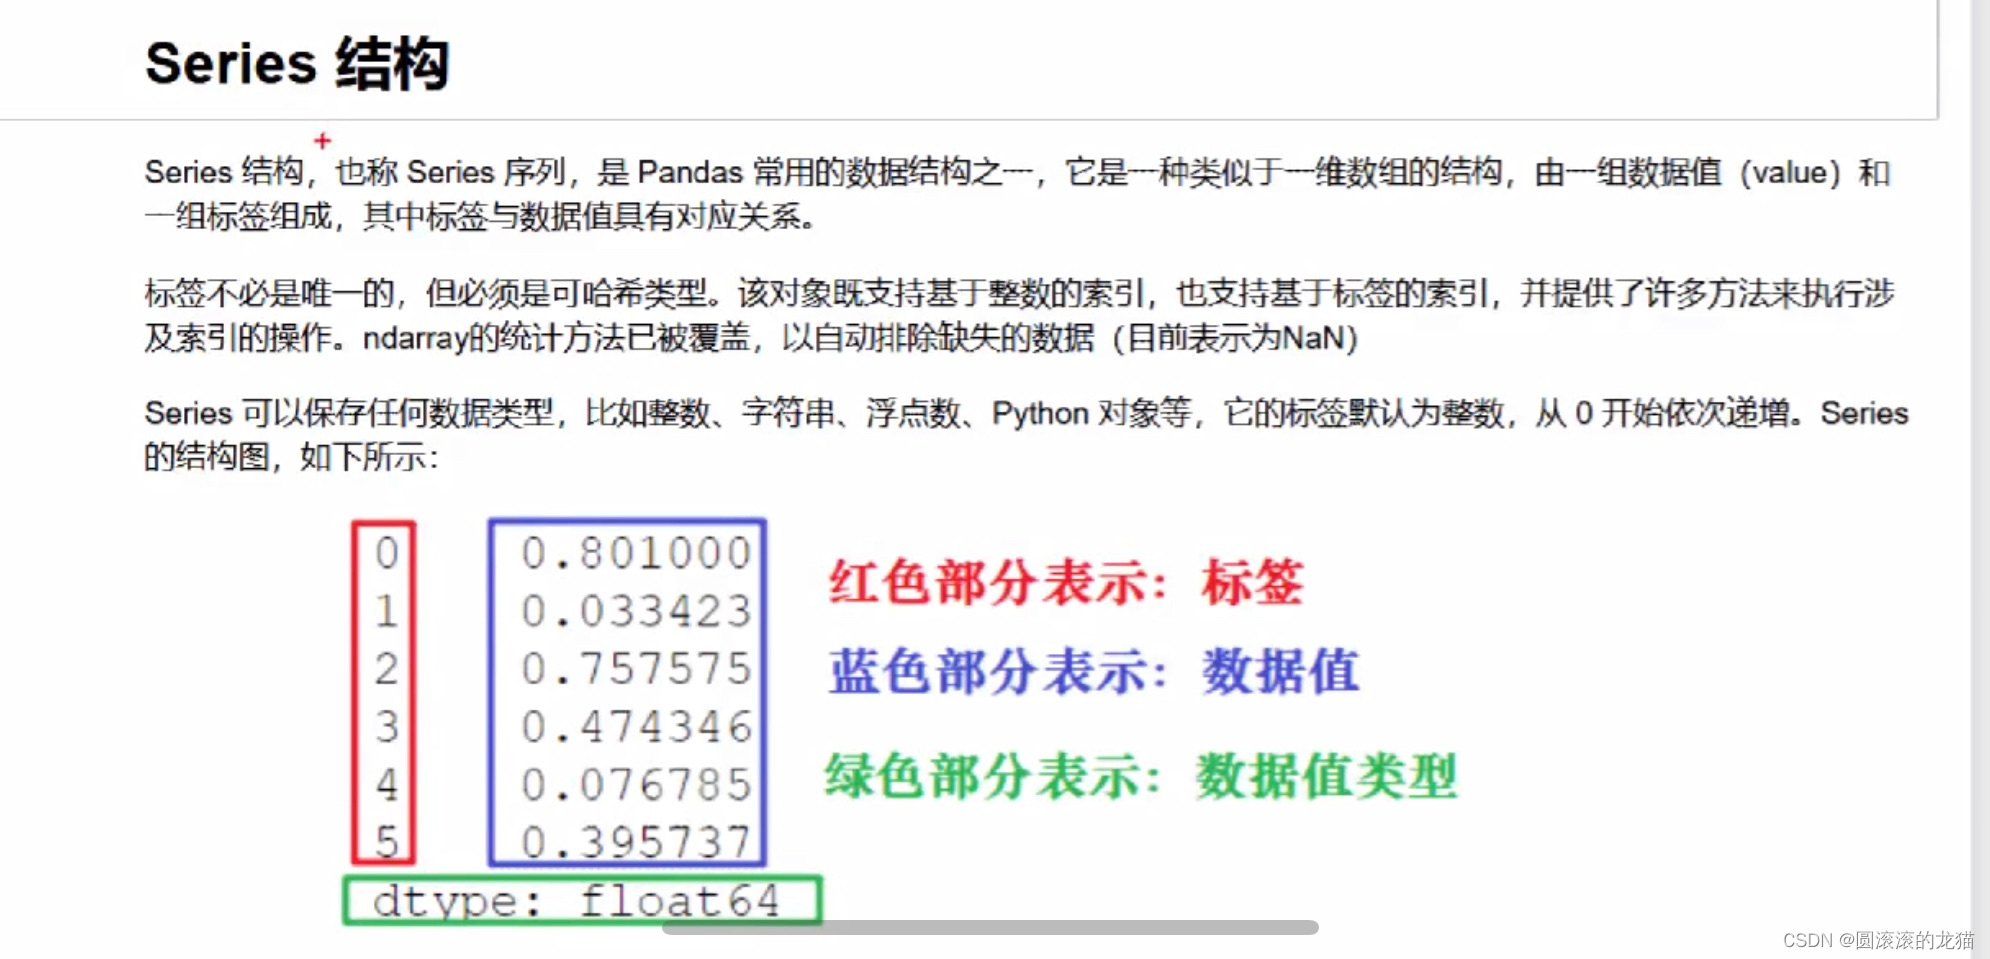Click the paragraph starting "Series 可以保存任何数据类型"

click(1026, 434)
